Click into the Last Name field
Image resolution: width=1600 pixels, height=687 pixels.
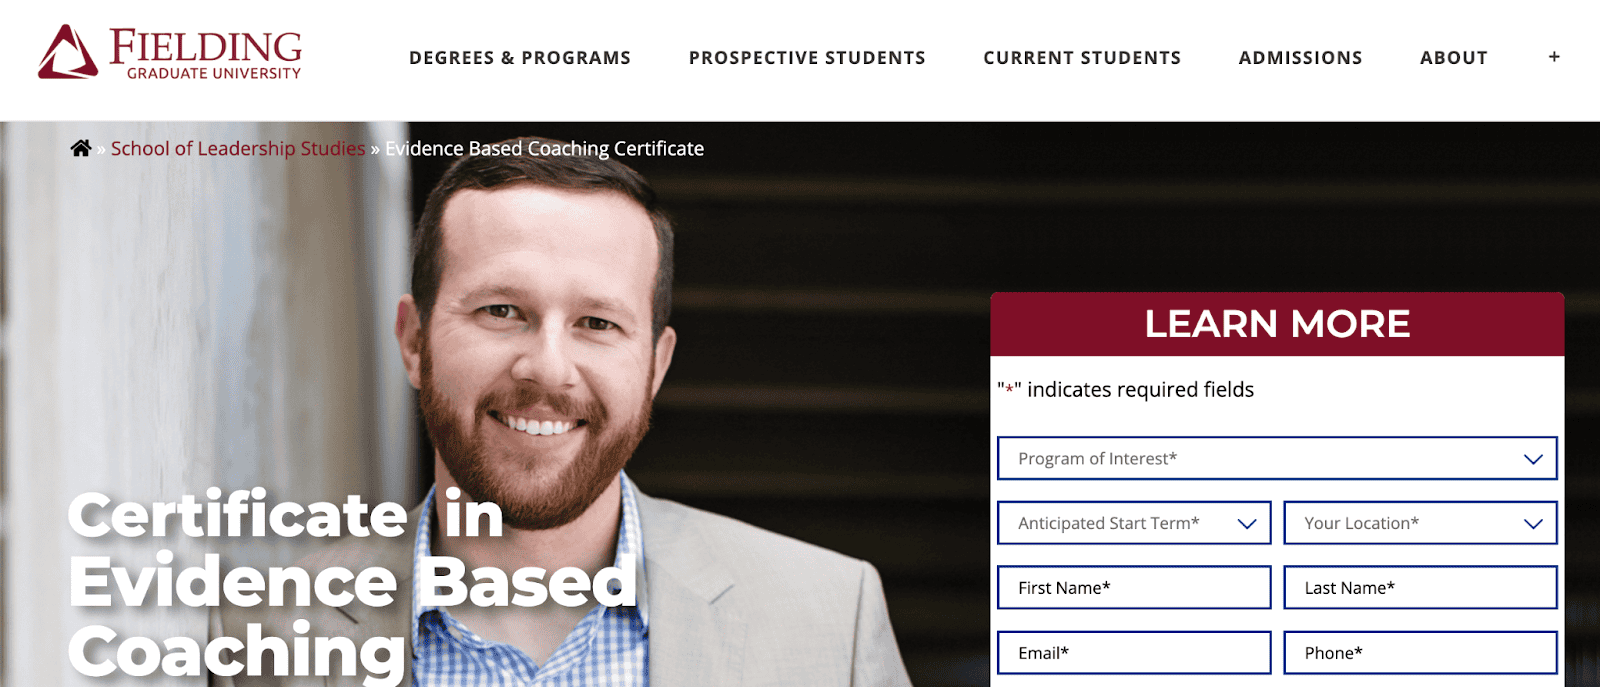click(1419, 587)
